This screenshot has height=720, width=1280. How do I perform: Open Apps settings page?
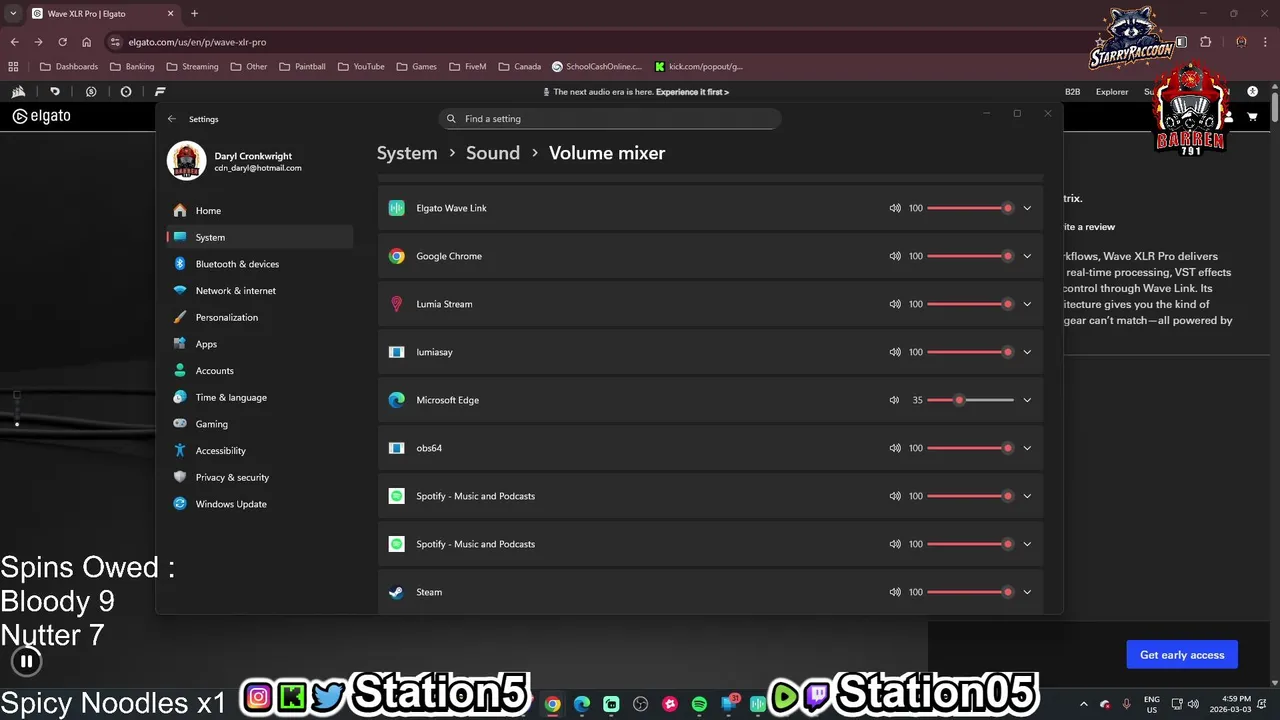pos(259,344)
